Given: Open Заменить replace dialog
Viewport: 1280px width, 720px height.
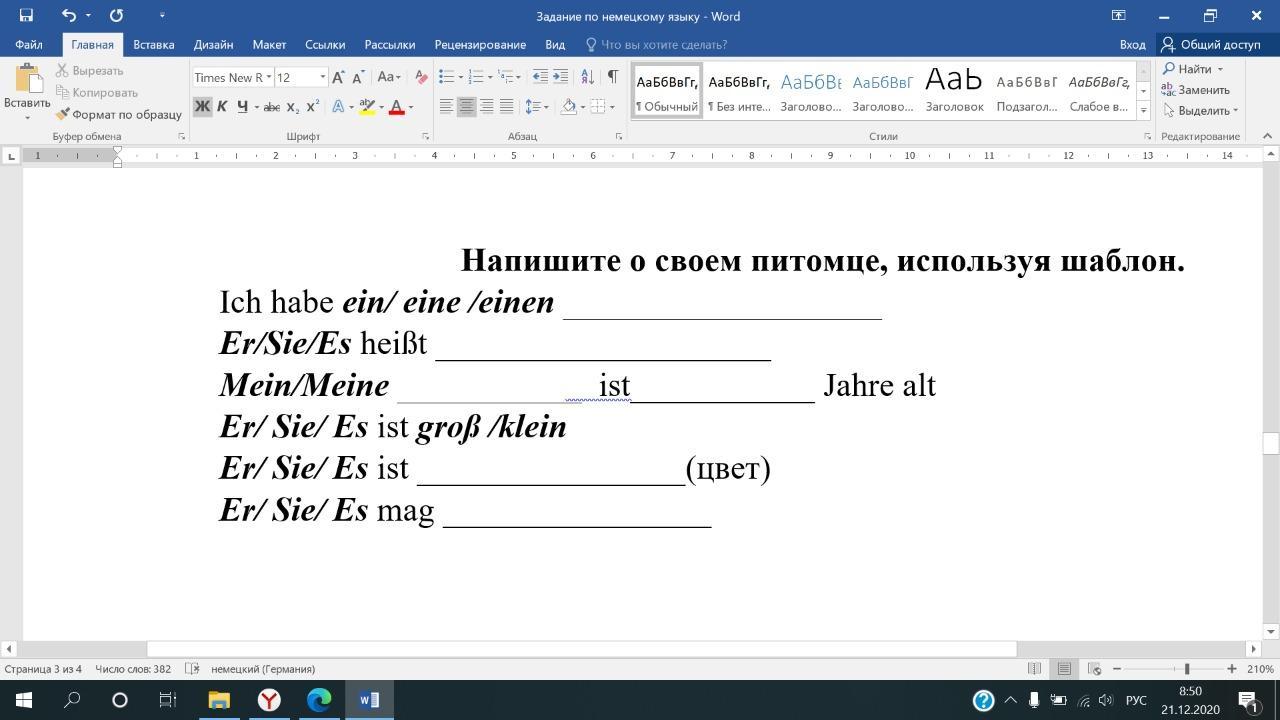Looking at the screenshot, I should click(1196, 90).
